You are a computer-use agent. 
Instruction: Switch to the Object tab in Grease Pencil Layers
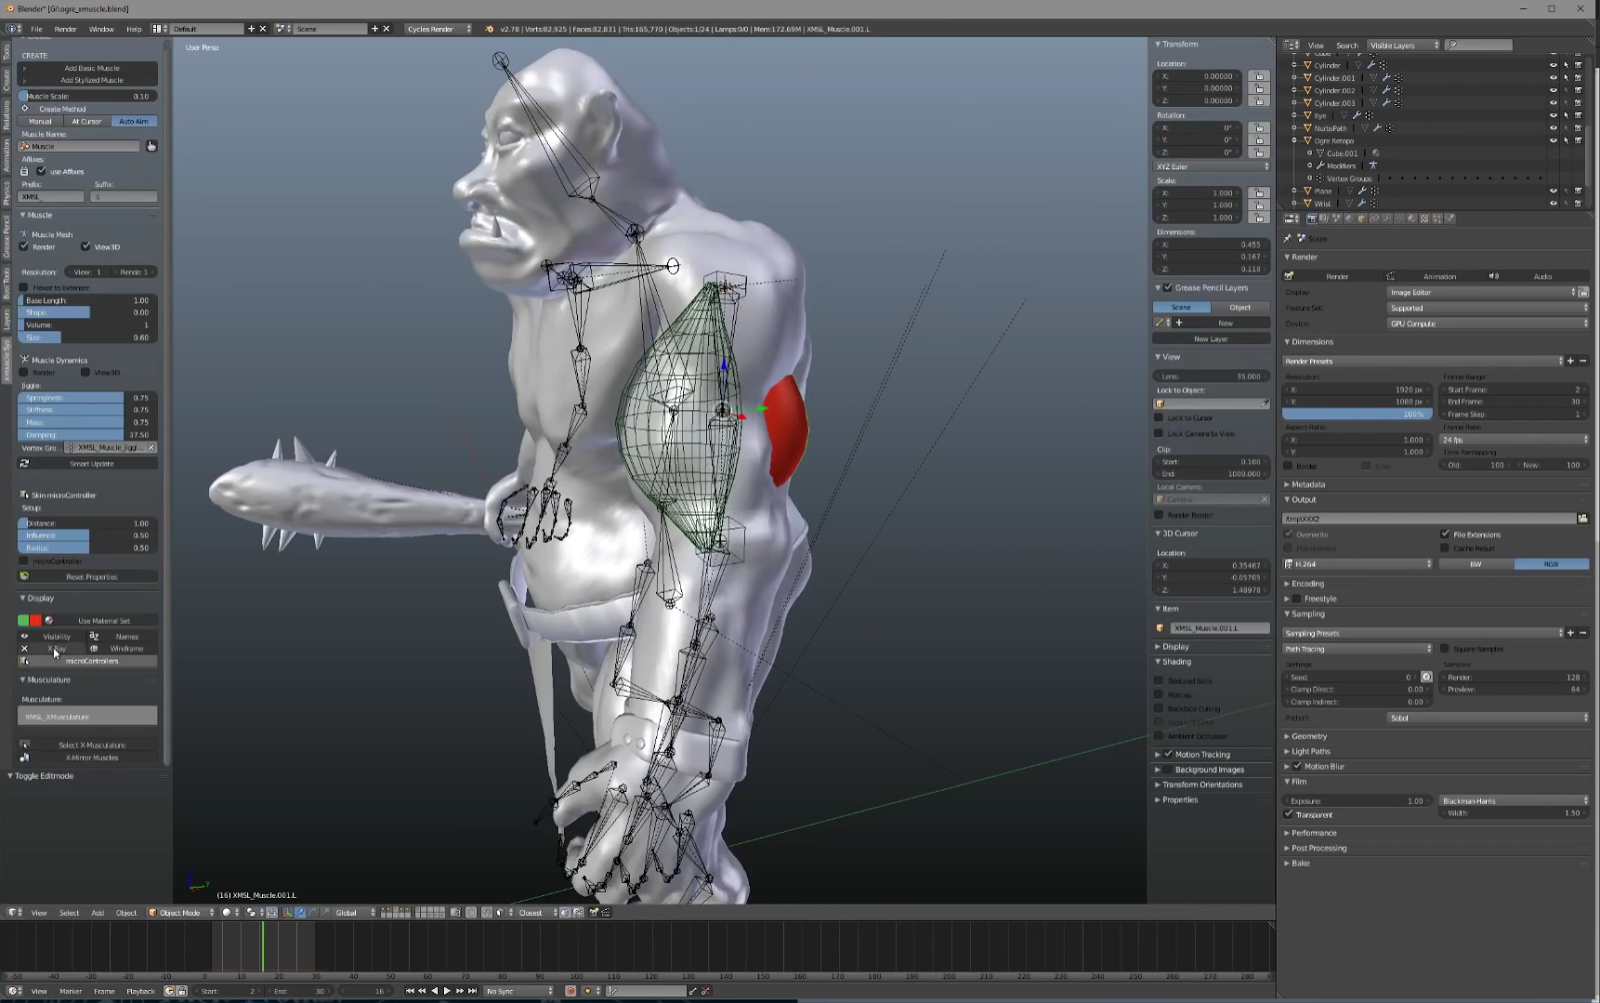point(1240,307)
